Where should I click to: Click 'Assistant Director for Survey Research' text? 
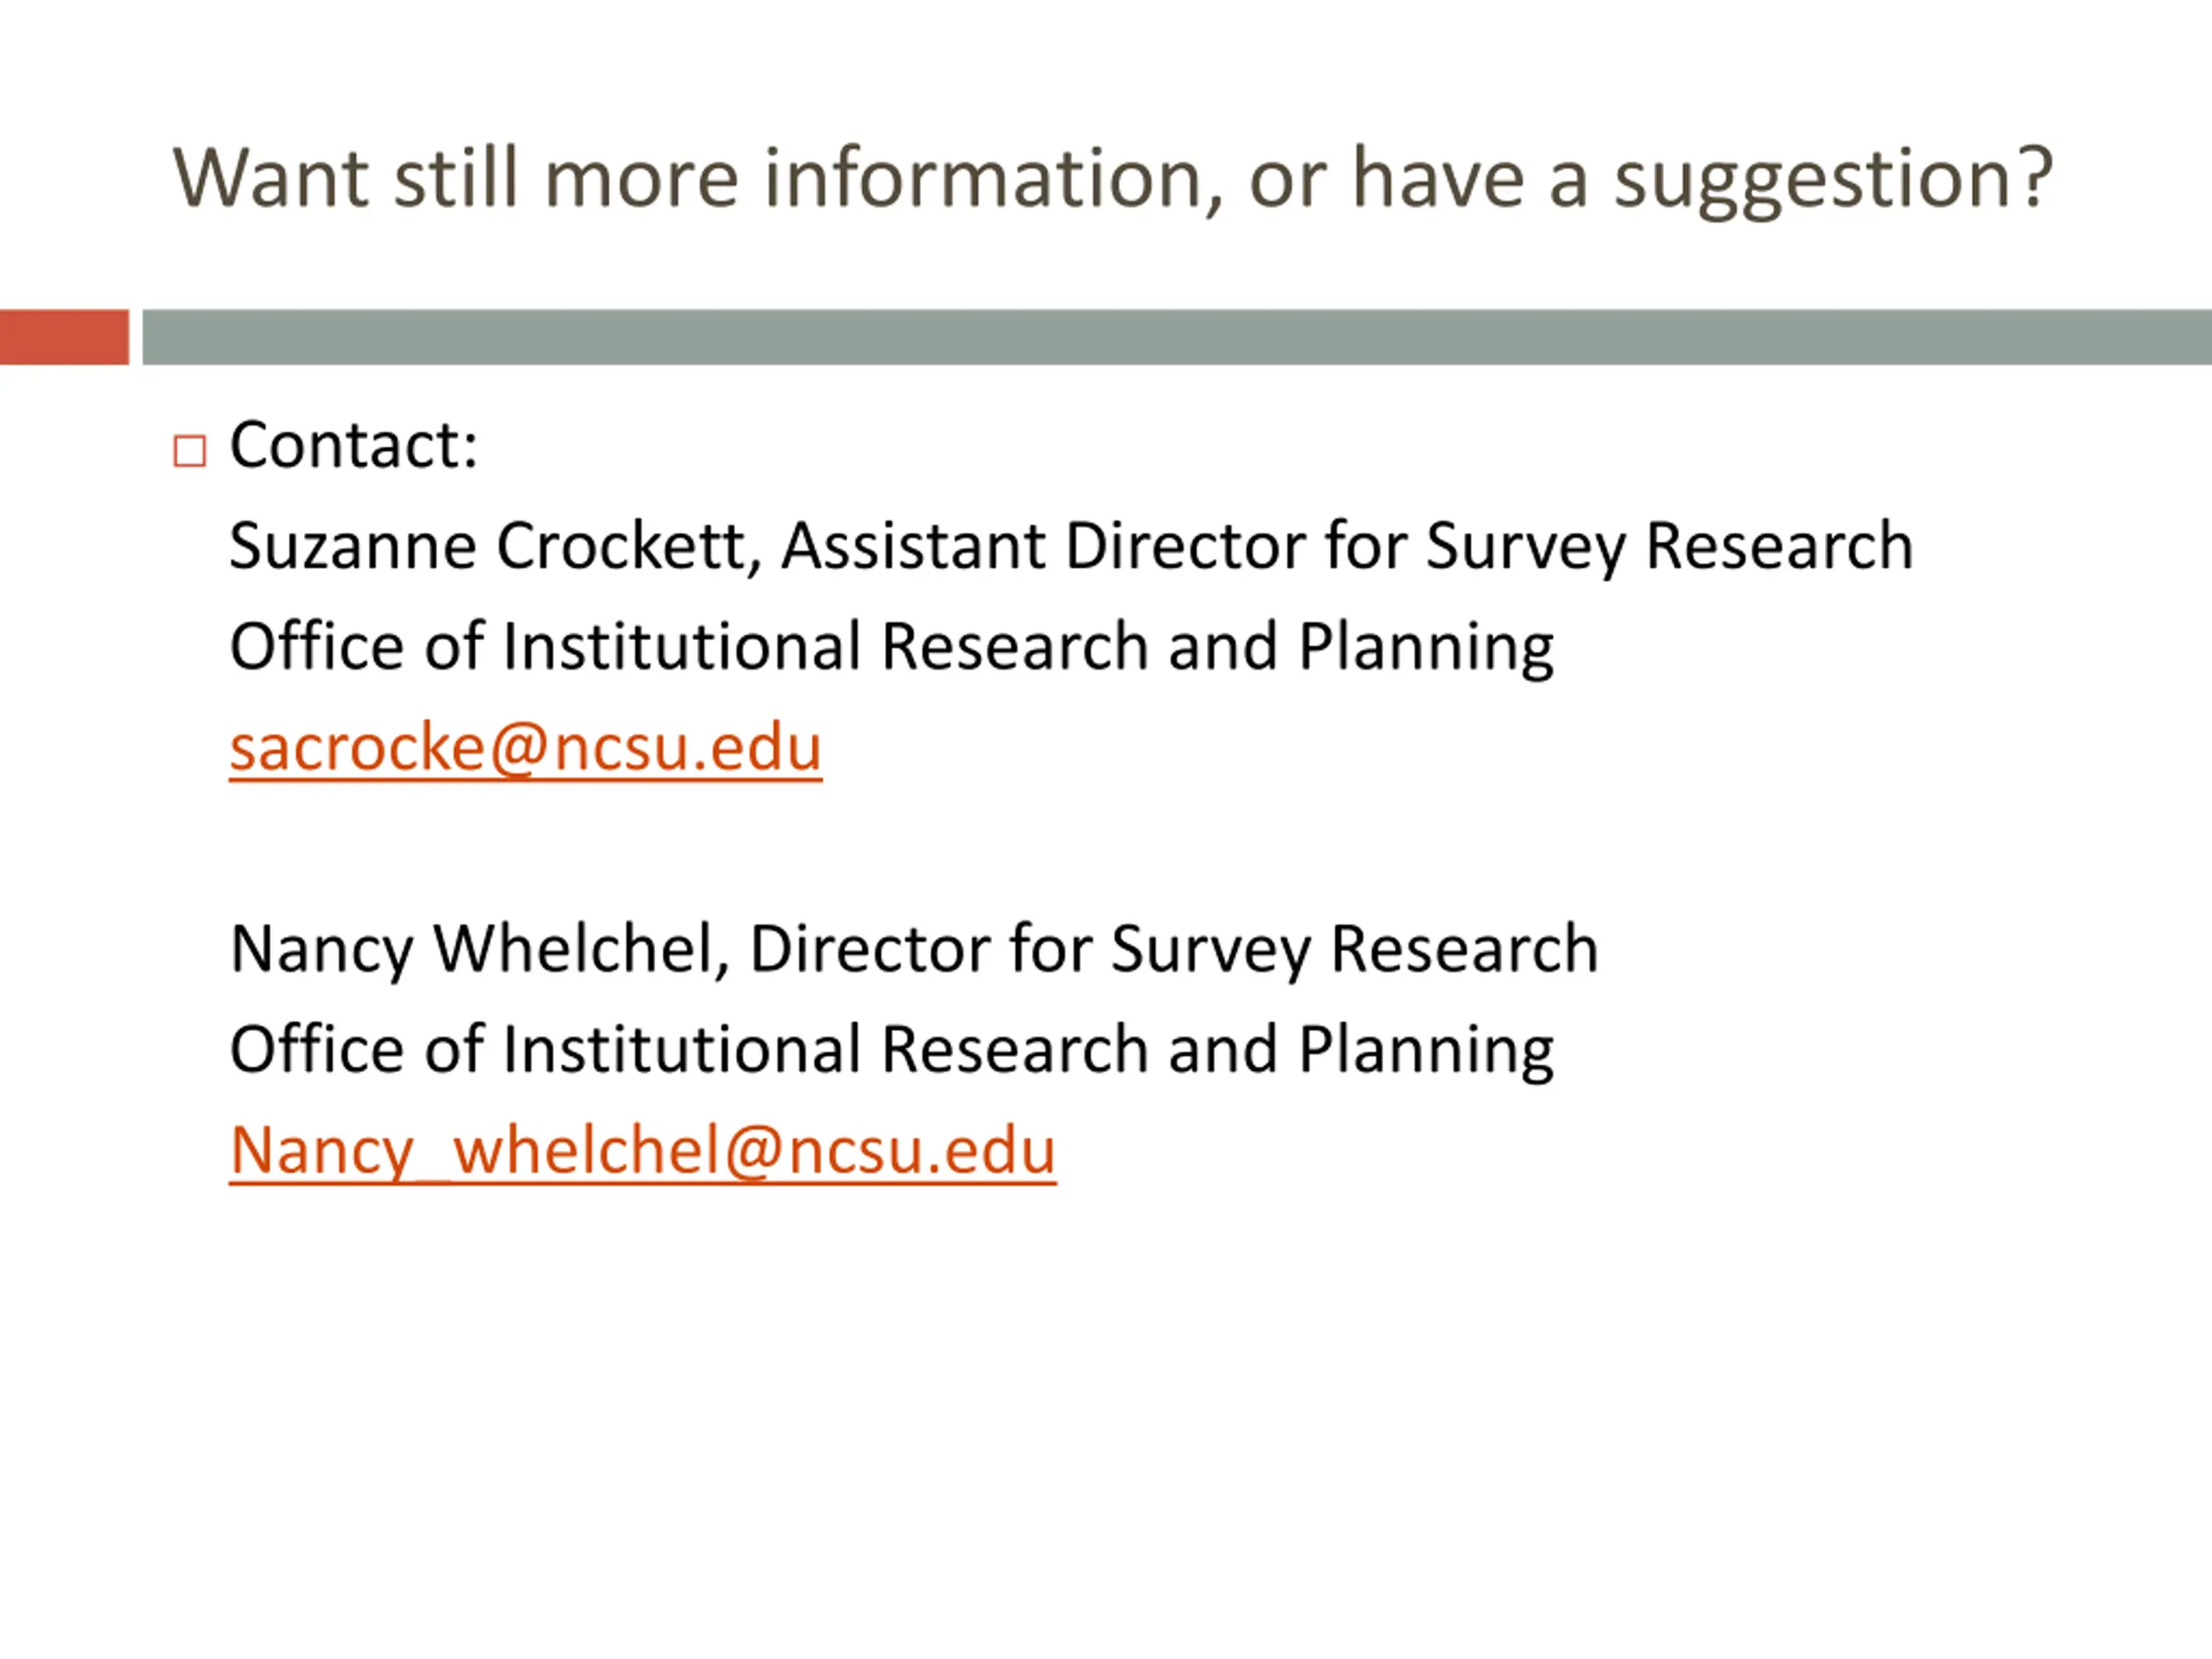(x=1347, y=547)
